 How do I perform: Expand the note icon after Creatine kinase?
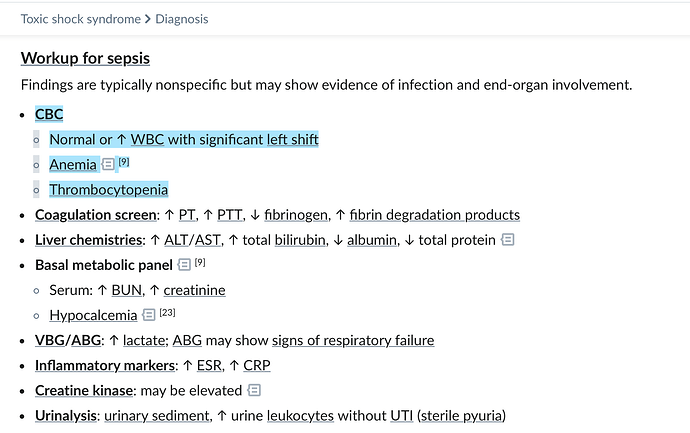pyautogui.click(x=254, y=390)
